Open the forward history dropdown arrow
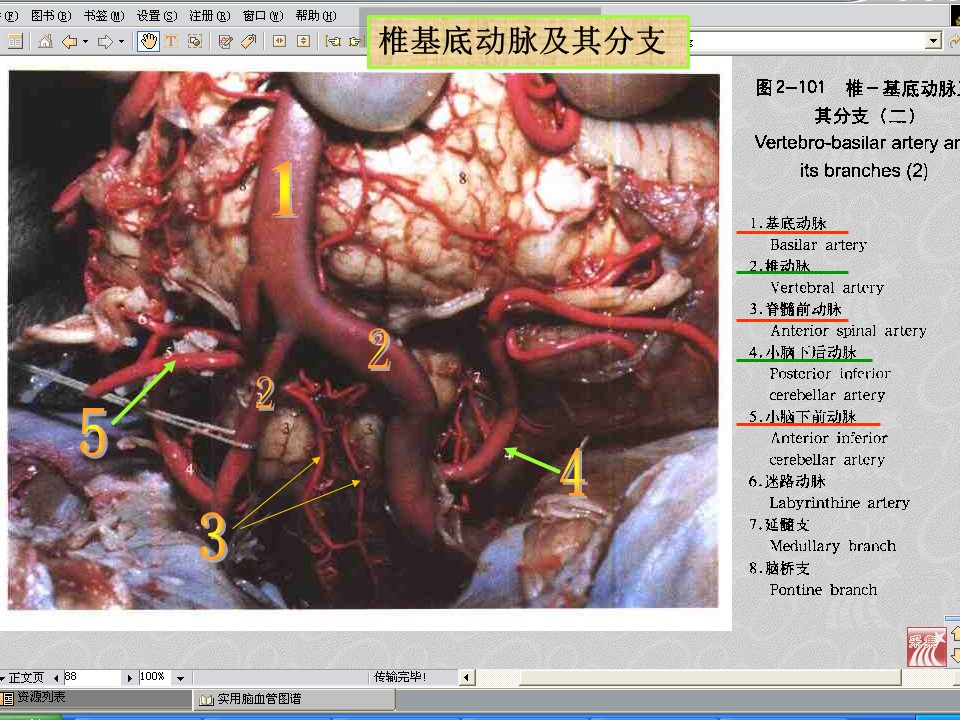This screenshot has height=720, width=960. tap(122, 42)
